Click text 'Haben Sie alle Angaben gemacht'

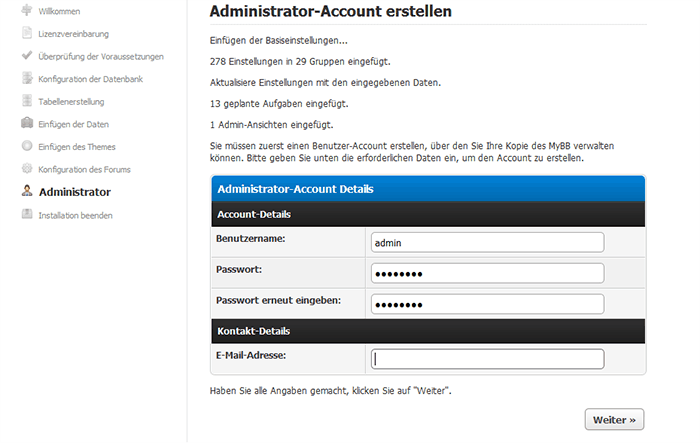(277, 391)
